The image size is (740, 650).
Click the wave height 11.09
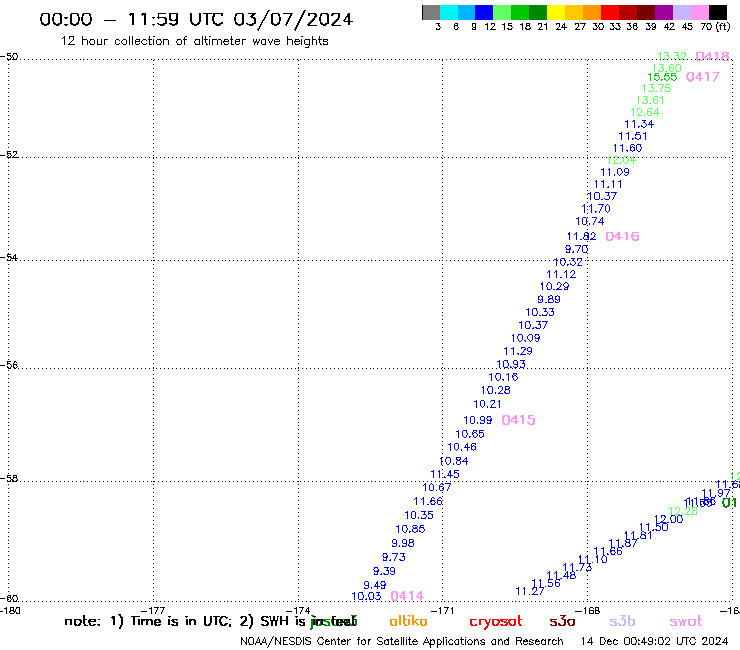pos(615,172)
